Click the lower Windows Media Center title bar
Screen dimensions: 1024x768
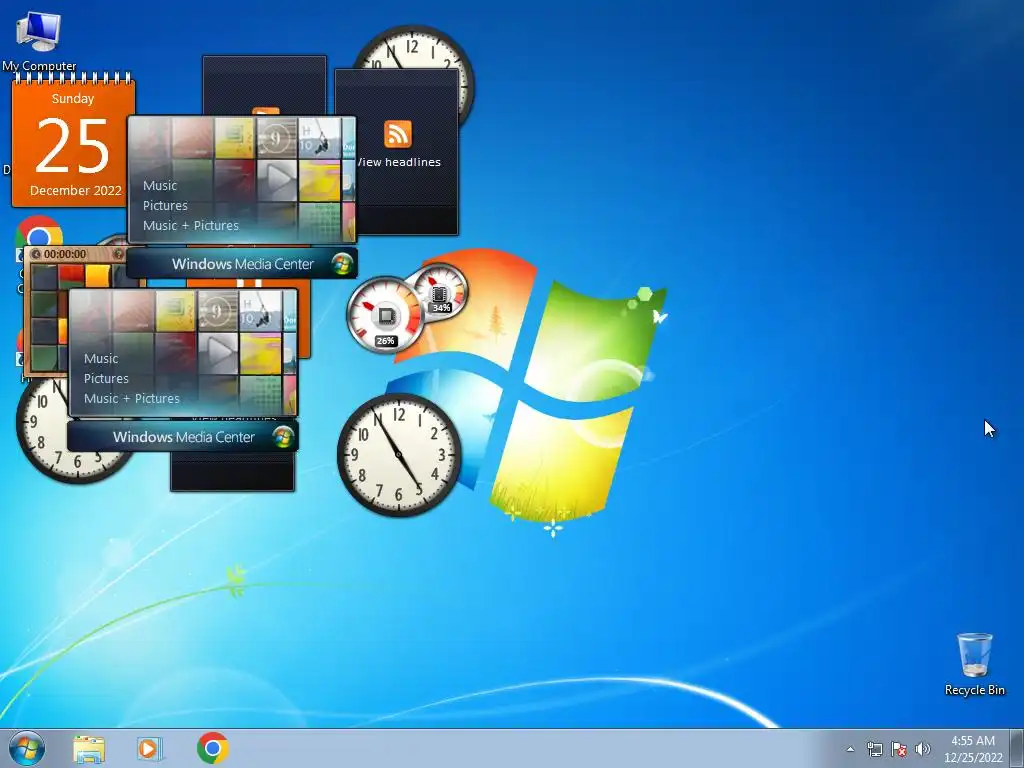point(183,437)
